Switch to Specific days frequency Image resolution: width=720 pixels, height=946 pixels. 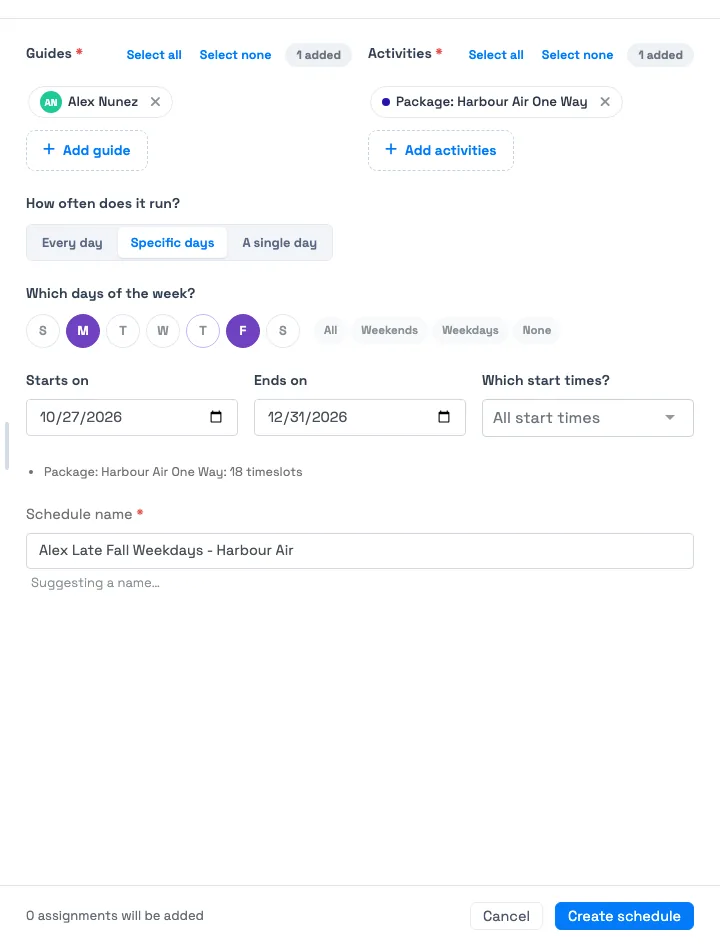pos(173,243)
